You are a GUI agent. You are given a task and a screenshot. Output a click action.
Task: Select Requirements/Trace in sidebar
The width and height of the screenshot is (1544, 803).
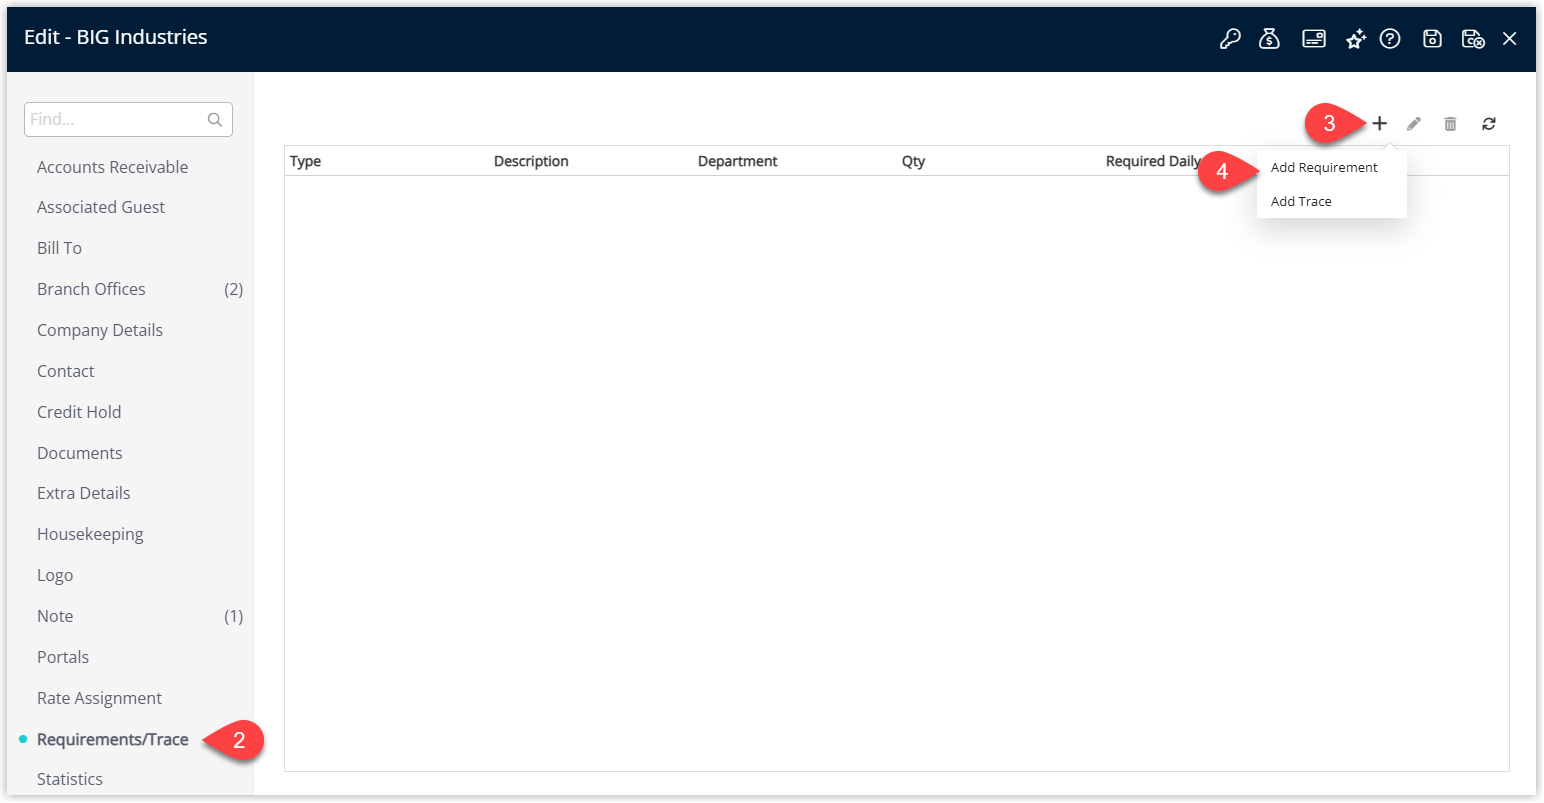coord(113,739)
